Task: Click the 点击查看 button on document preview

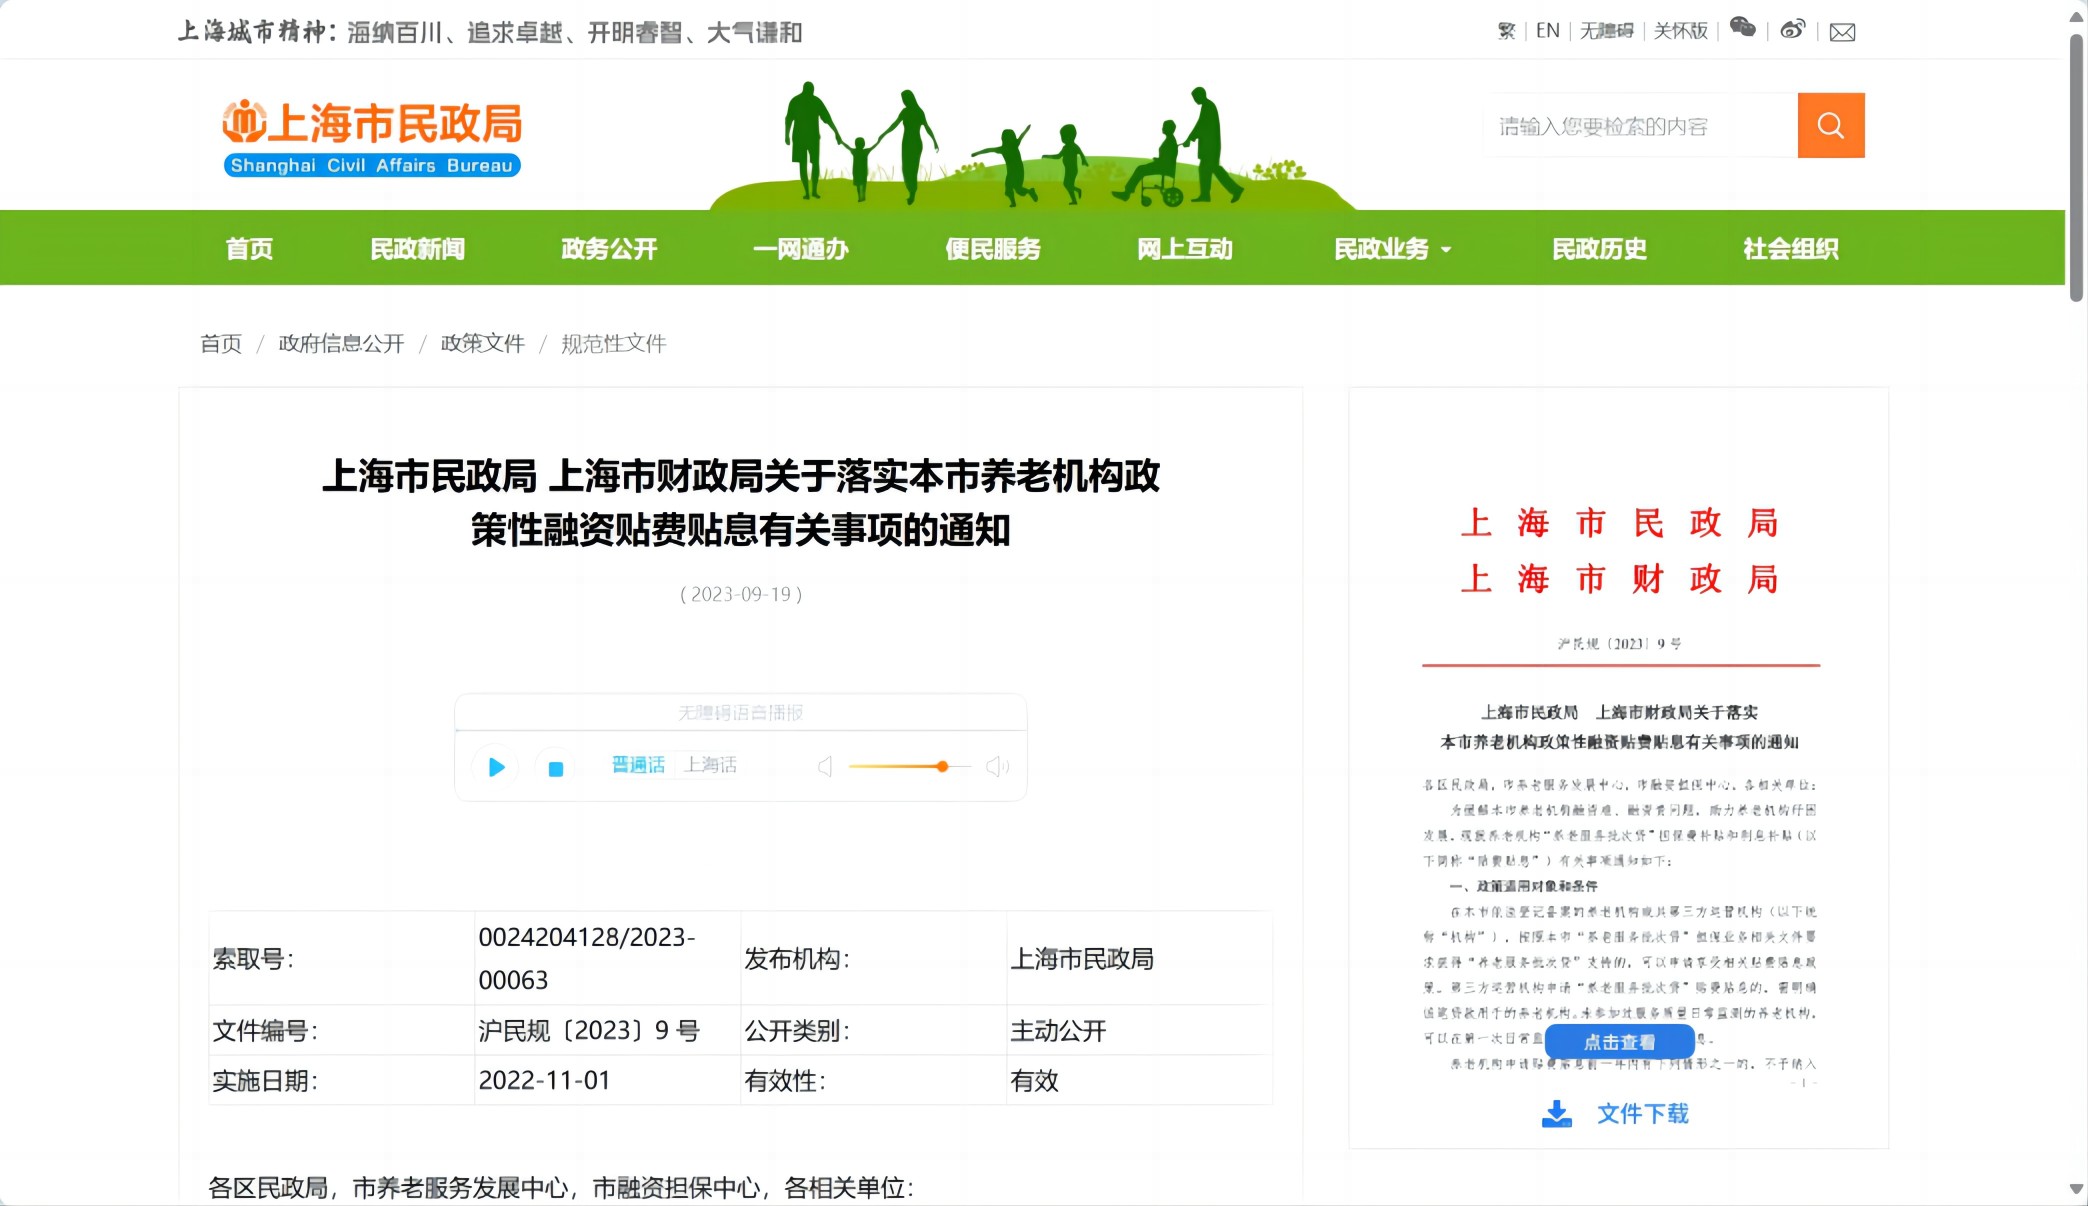Action: coord(1619,1042)
